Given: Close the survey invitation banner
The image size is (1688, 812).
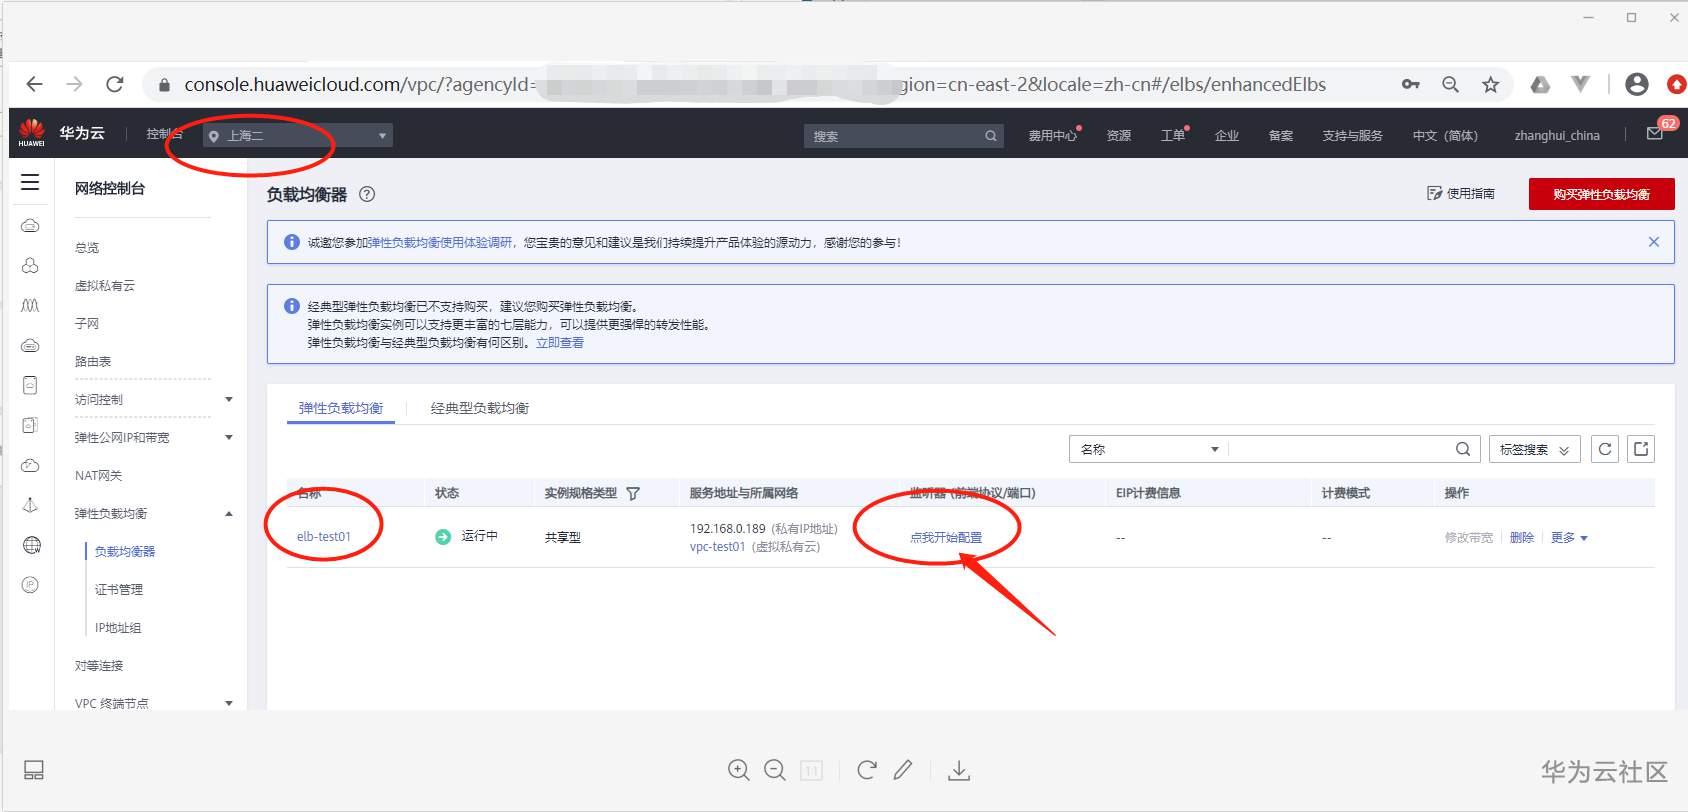Looking at the screenshot, I should (x=1654, y=242).
